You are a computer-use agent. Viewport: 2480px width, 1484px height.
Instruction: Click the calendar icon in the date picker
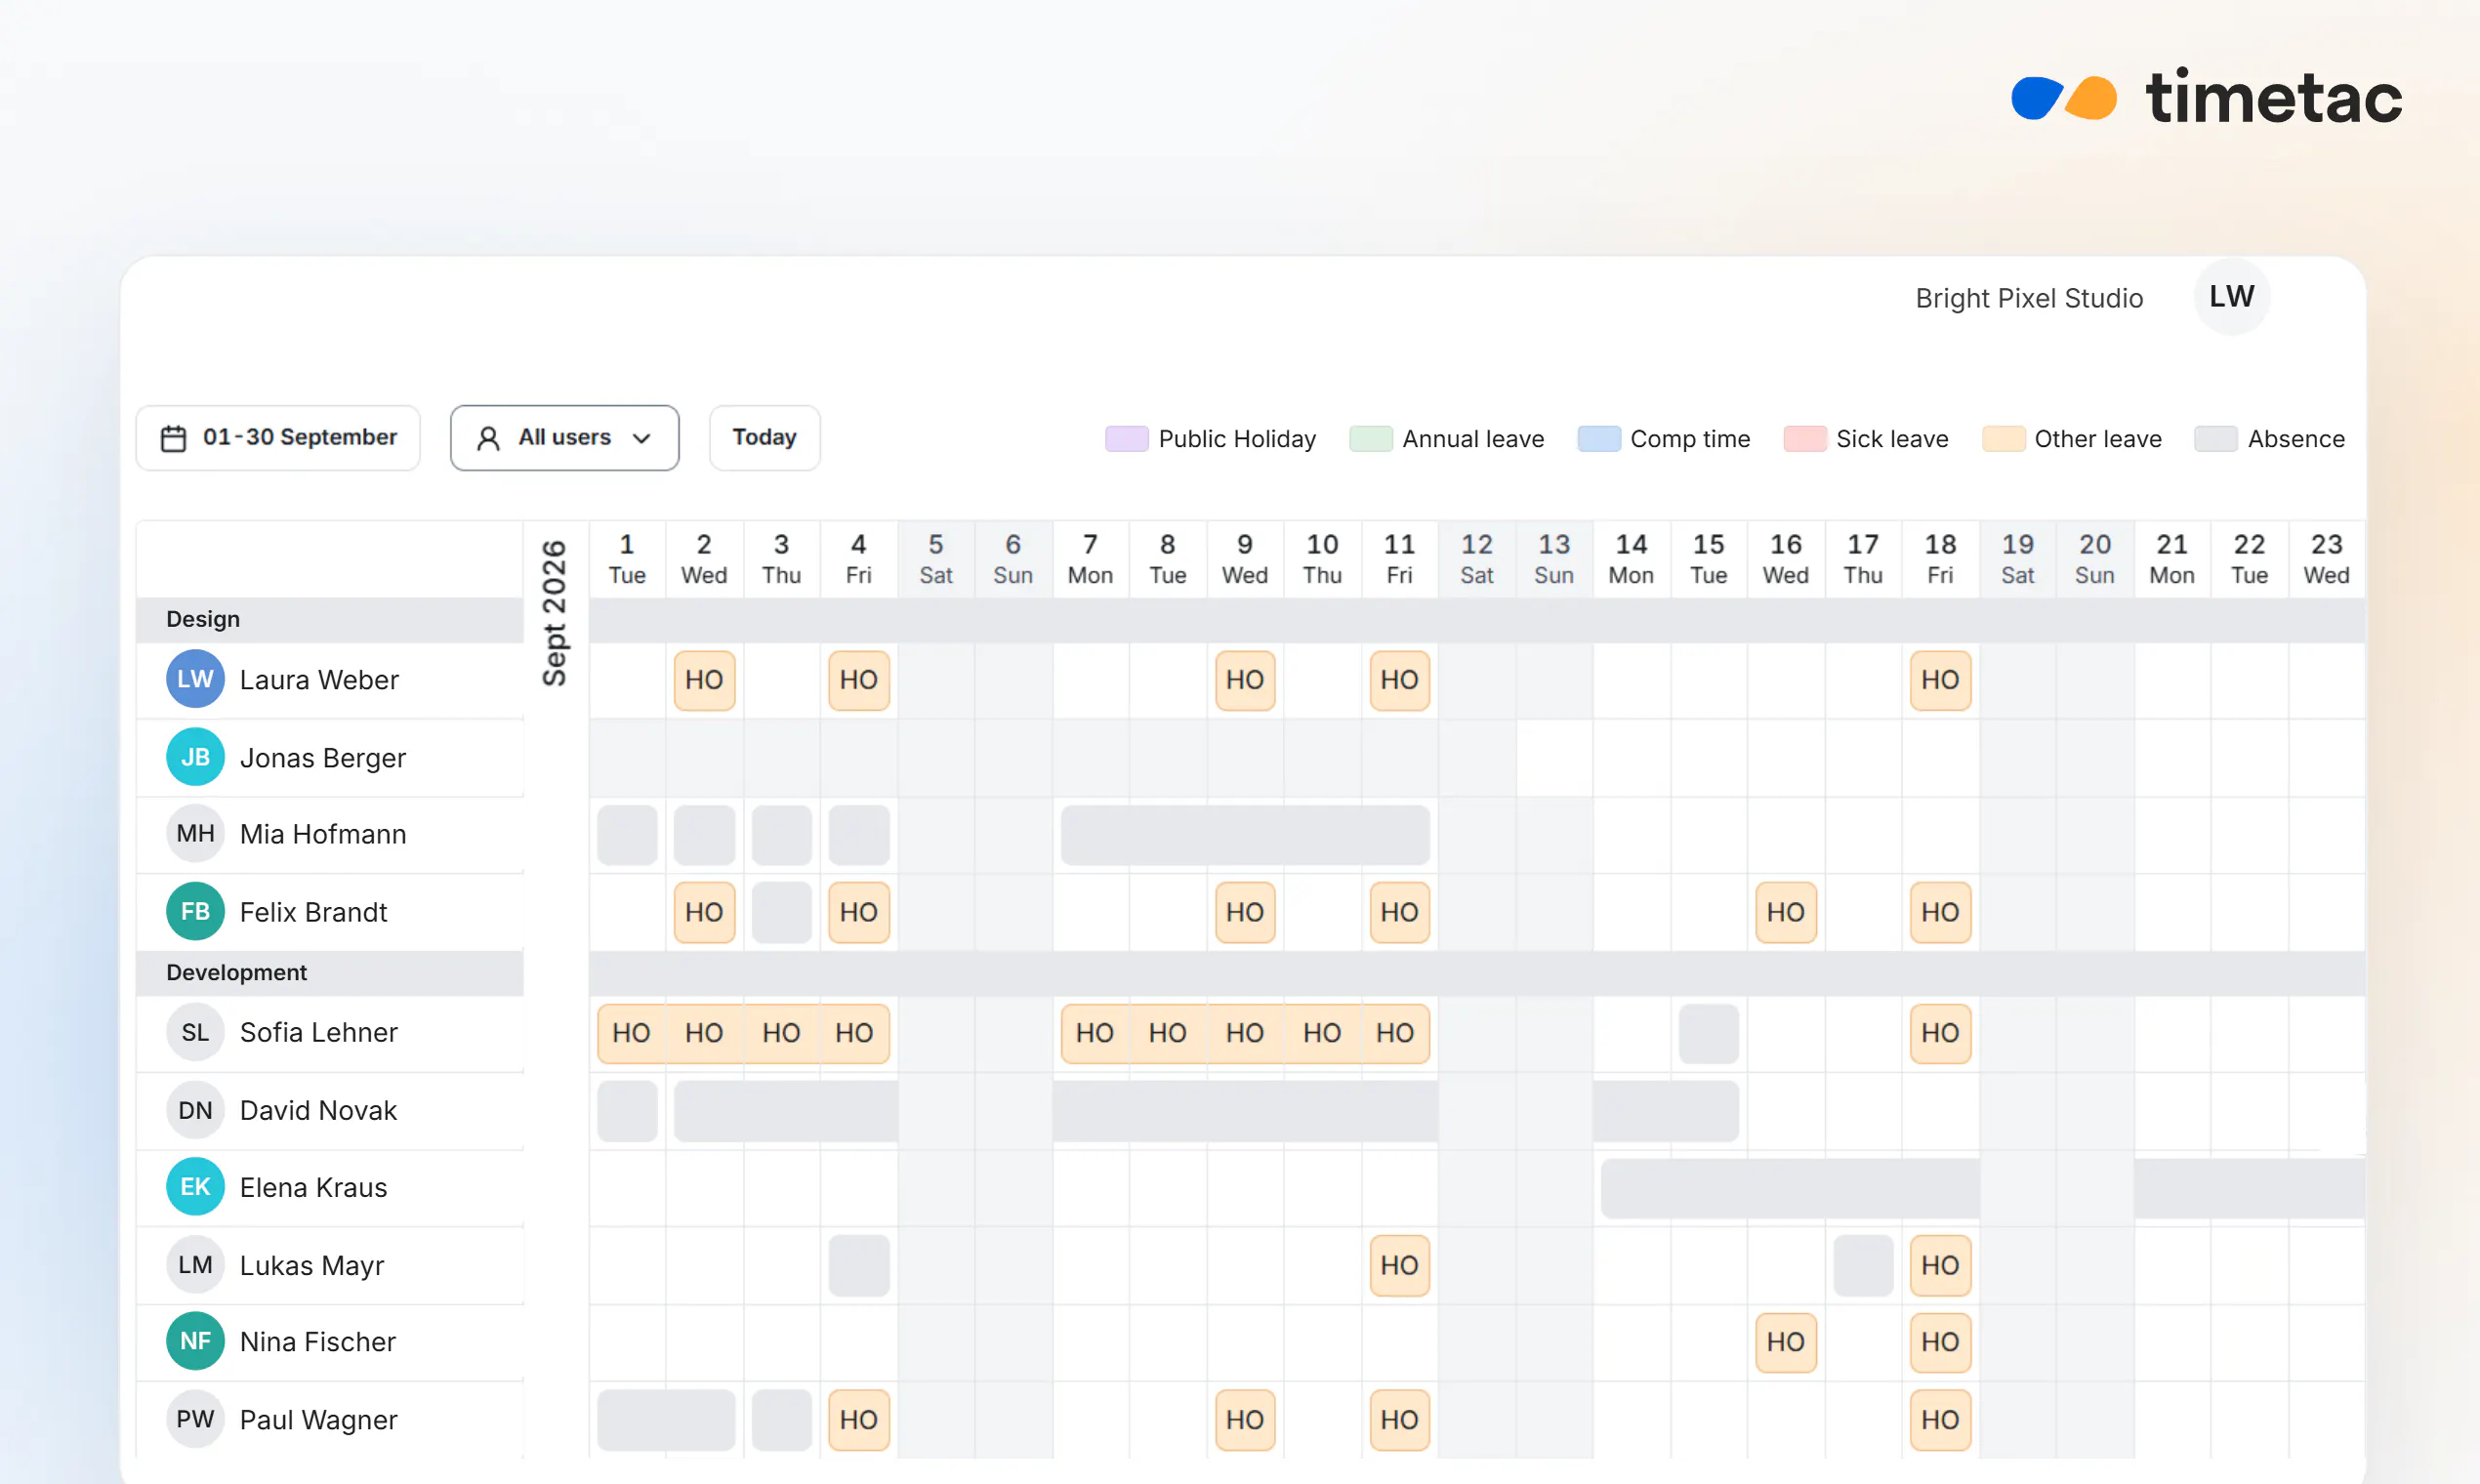point(173,438)
